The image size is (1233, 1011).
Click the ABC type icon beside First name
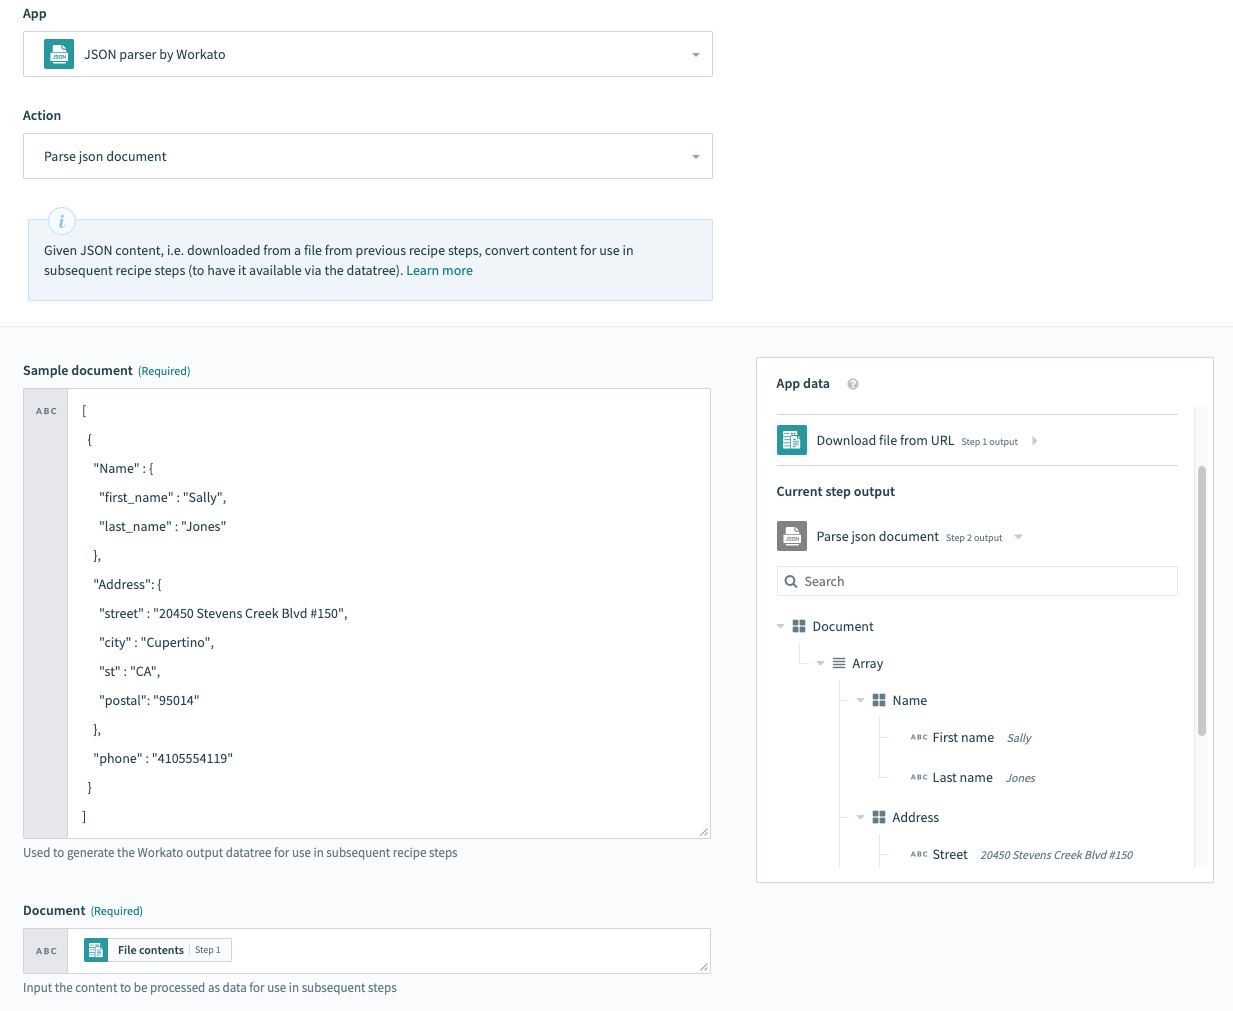coord(918,737)
